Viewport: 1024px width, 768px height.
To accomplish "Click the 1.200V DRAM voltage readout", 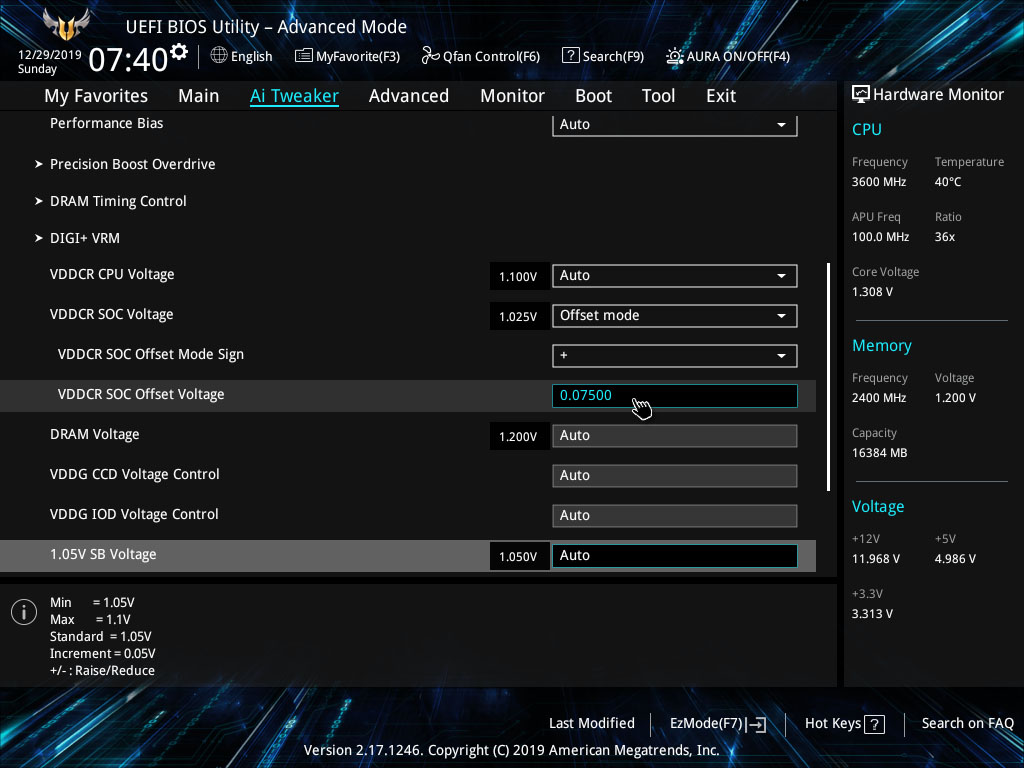I will (x=519, y=436).
